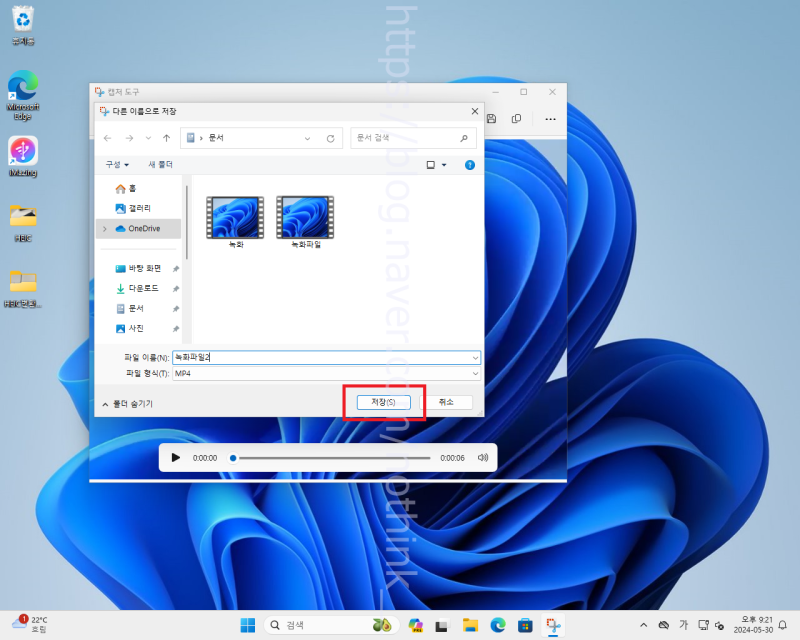Click the Cancel (취소) button
This screenshot has width=800, height=640.
click(x=446, y=402)
